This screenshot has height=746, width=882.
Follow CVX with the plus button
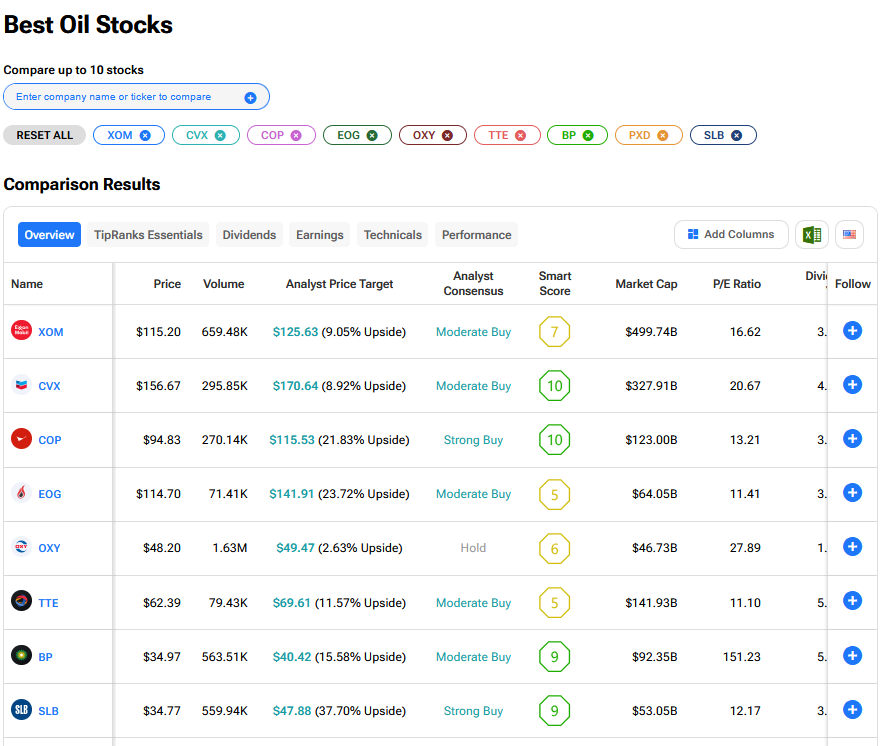[x=852, y=385]
